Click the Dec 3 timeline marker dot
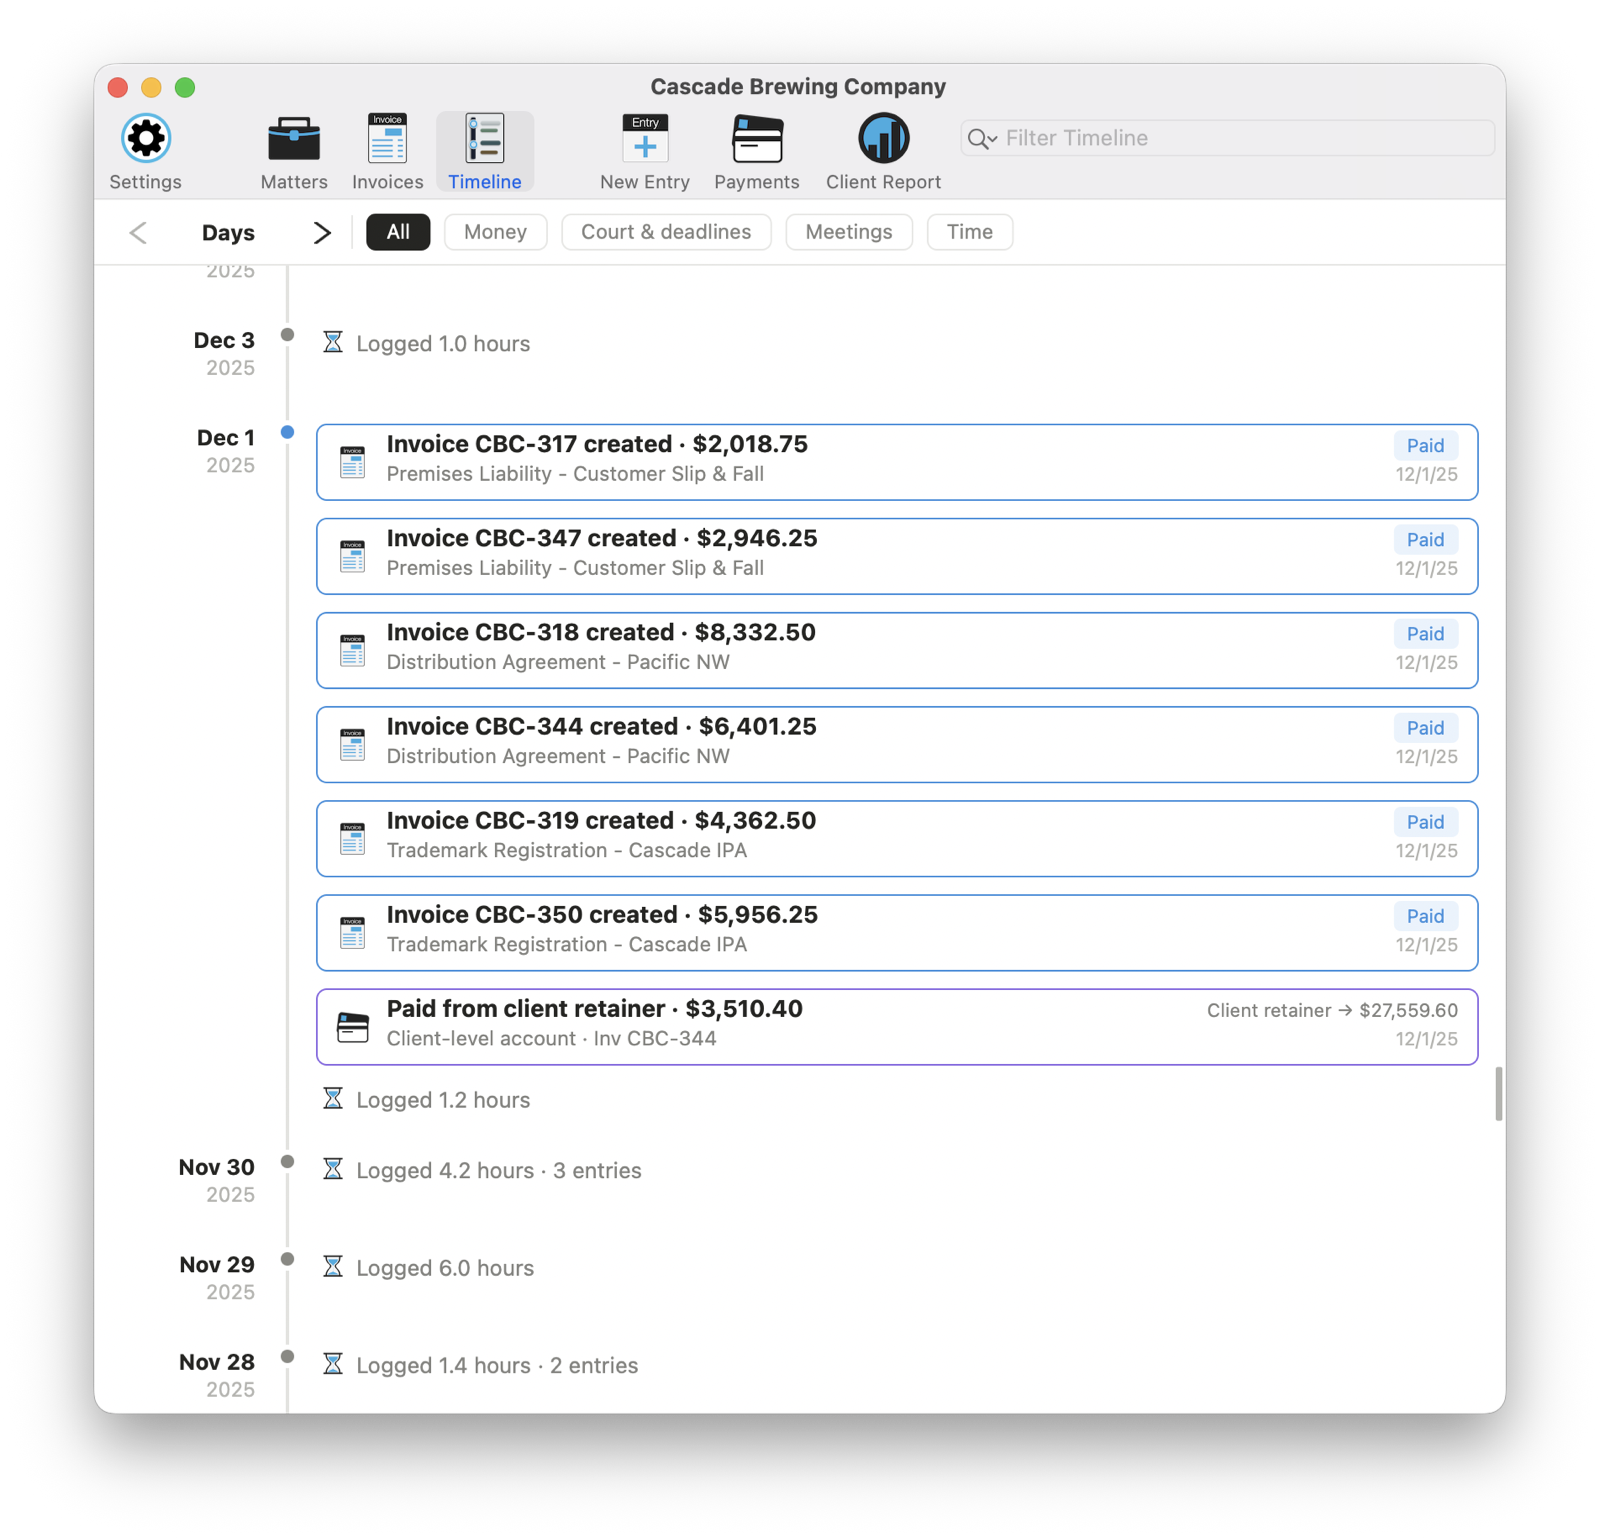This screenshot has width=1600, height=1538. 288,335
